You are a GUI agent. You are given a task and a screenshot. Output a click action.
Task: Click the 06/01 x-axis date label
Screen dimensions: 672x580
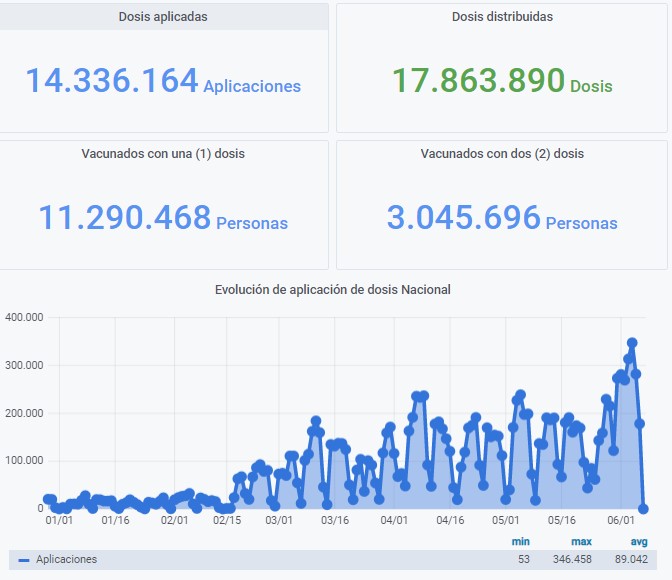(x=622, y=521)
